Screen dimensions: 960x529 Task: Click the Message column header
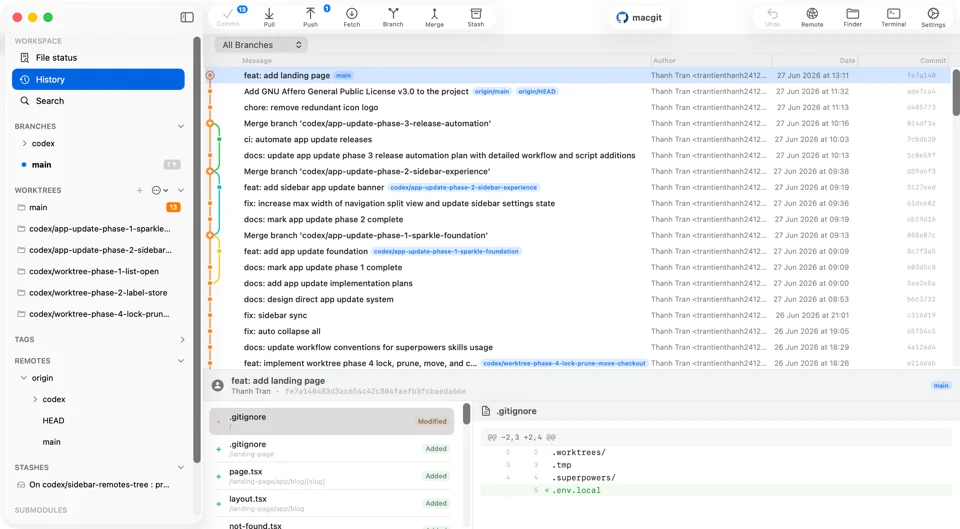pyautogui.click(x=257, y=61)
